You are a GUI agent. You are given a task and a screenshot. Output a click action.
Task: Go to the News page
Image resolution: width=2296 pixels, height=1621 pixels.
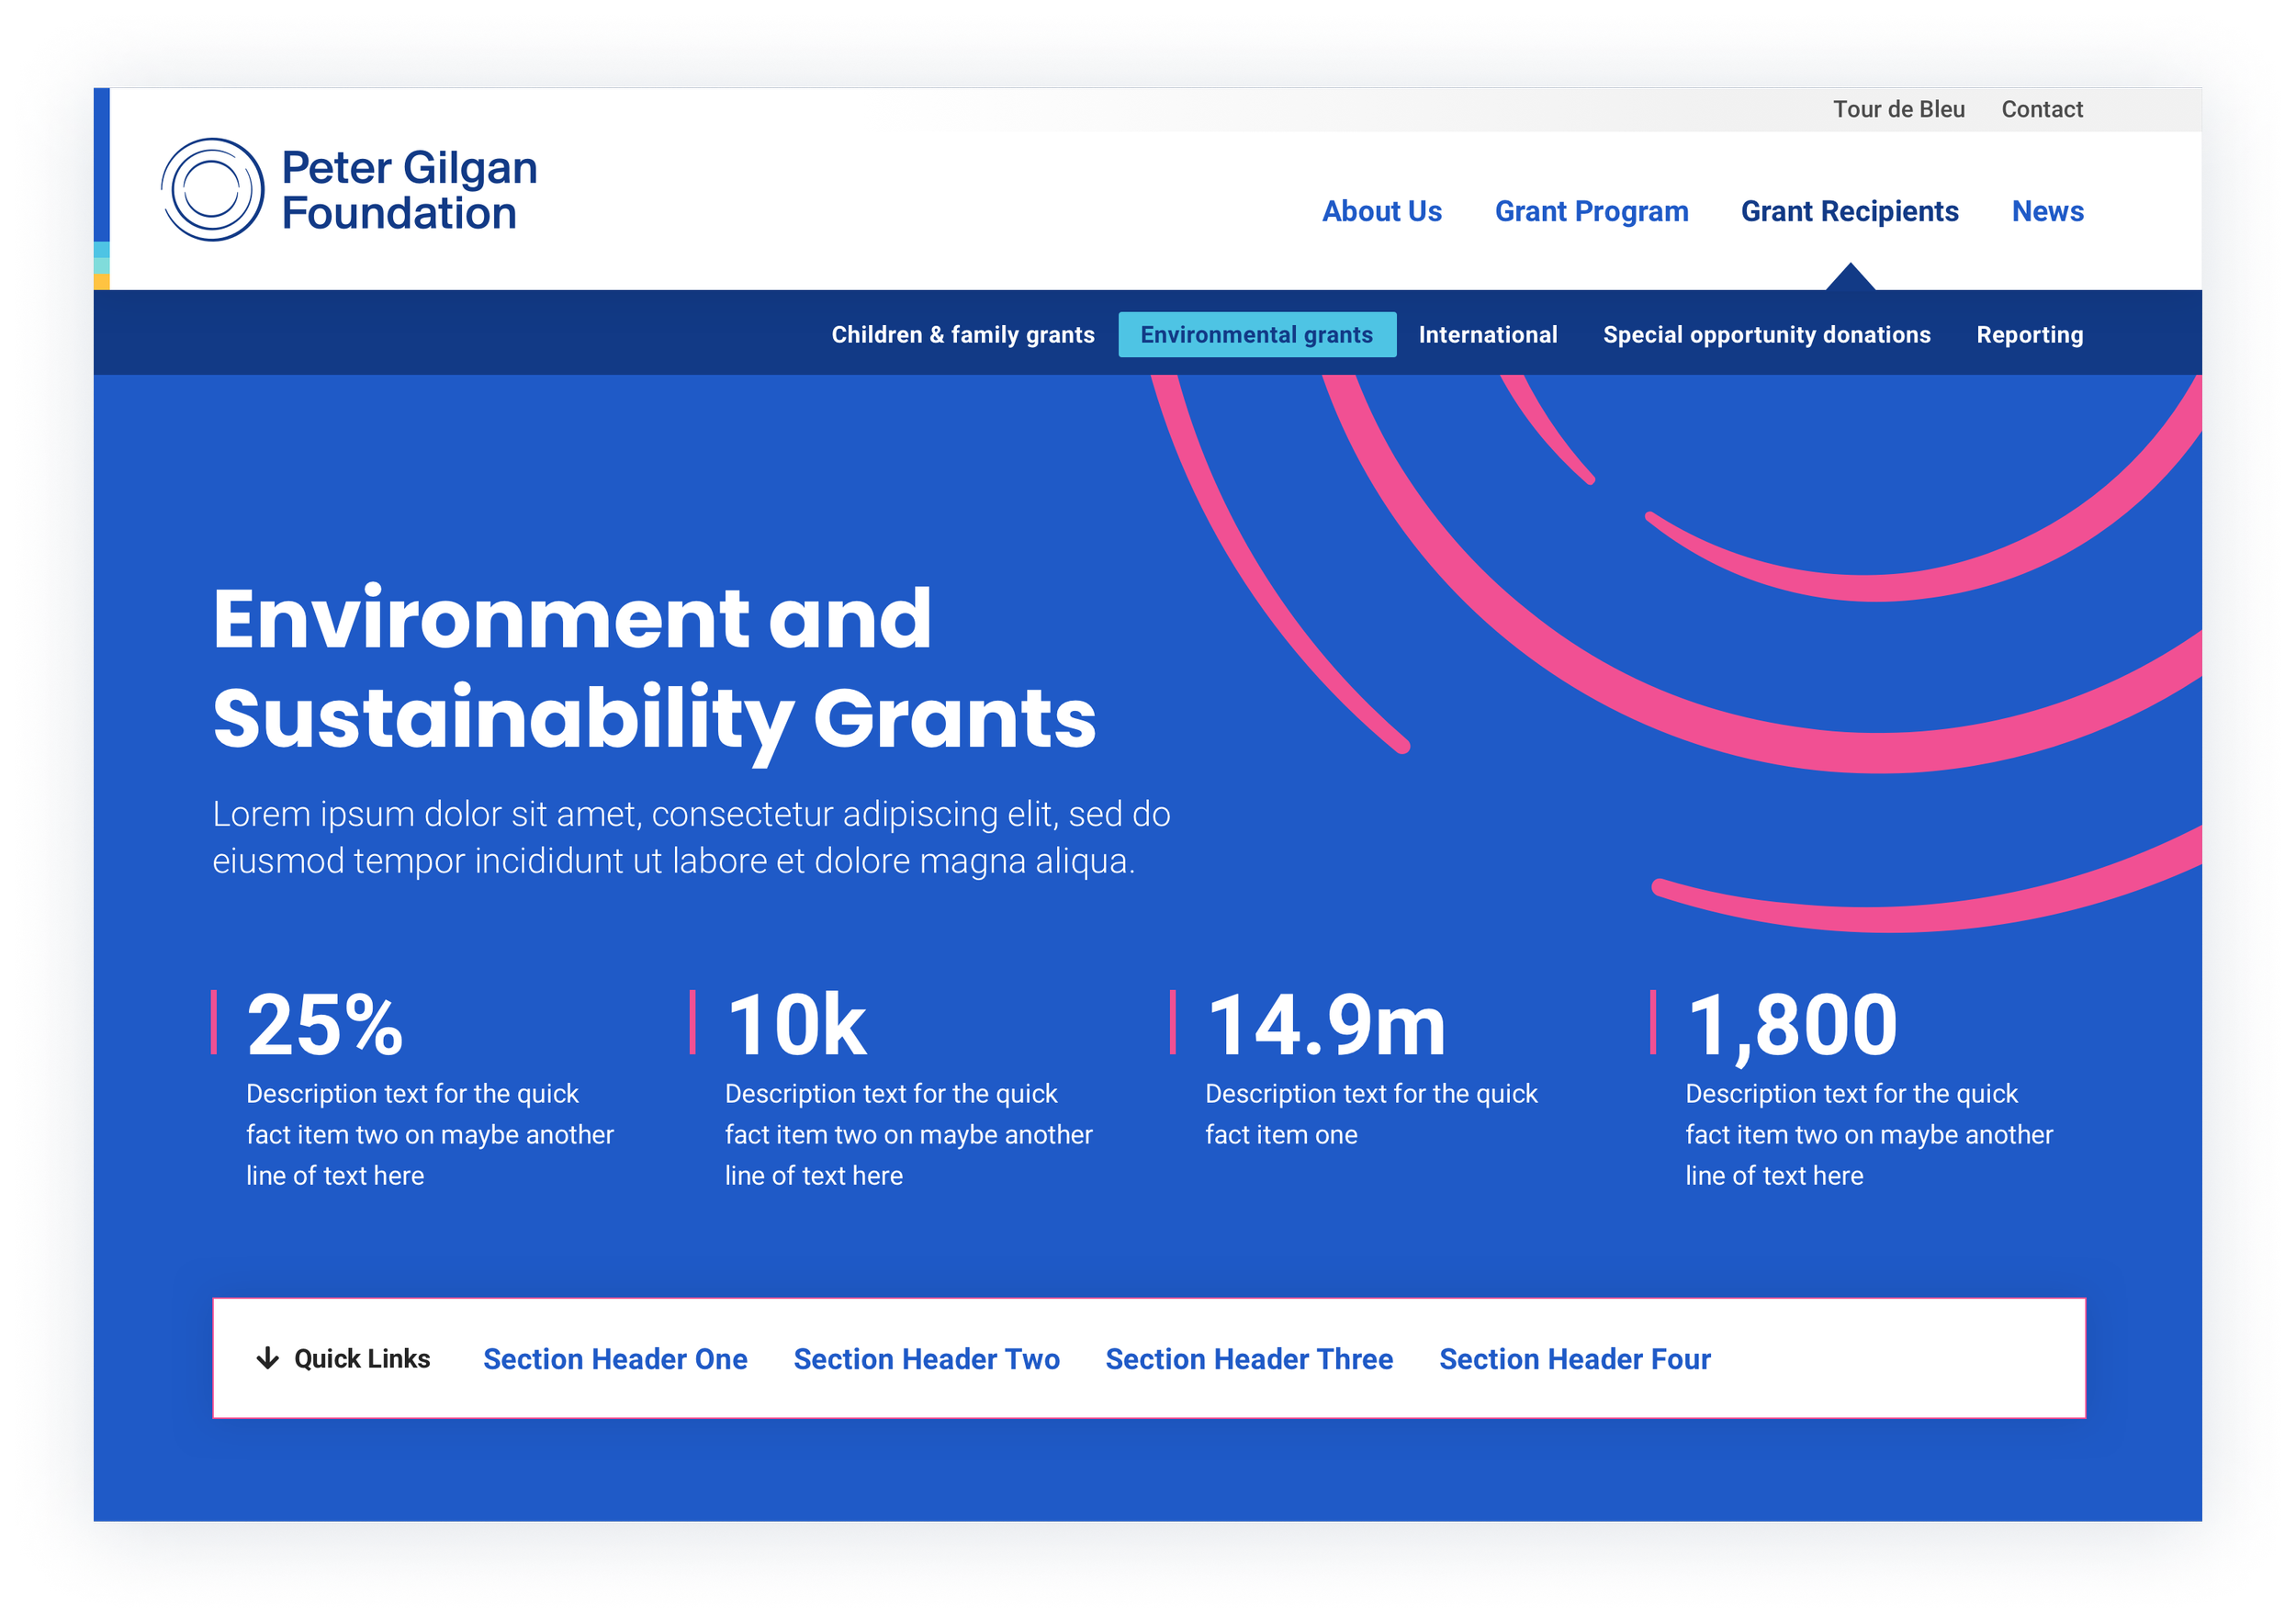click(2046, 211)
